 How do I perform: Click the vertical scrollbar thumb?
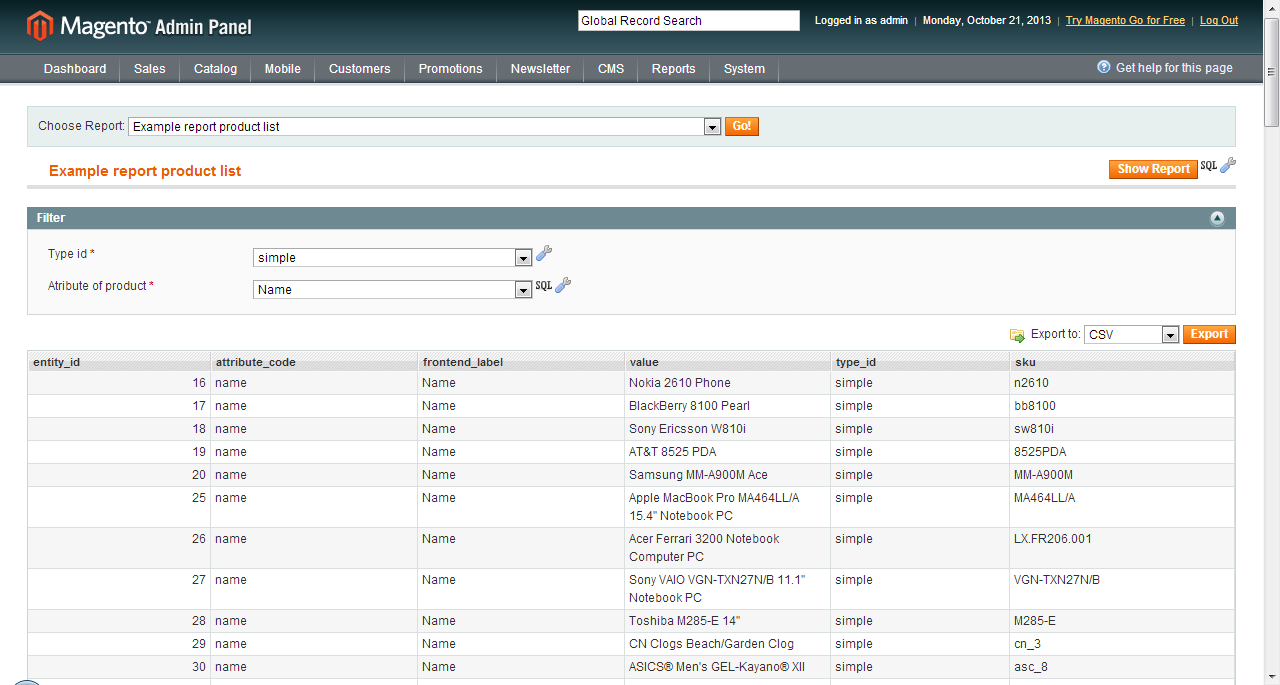[1271, 72]
